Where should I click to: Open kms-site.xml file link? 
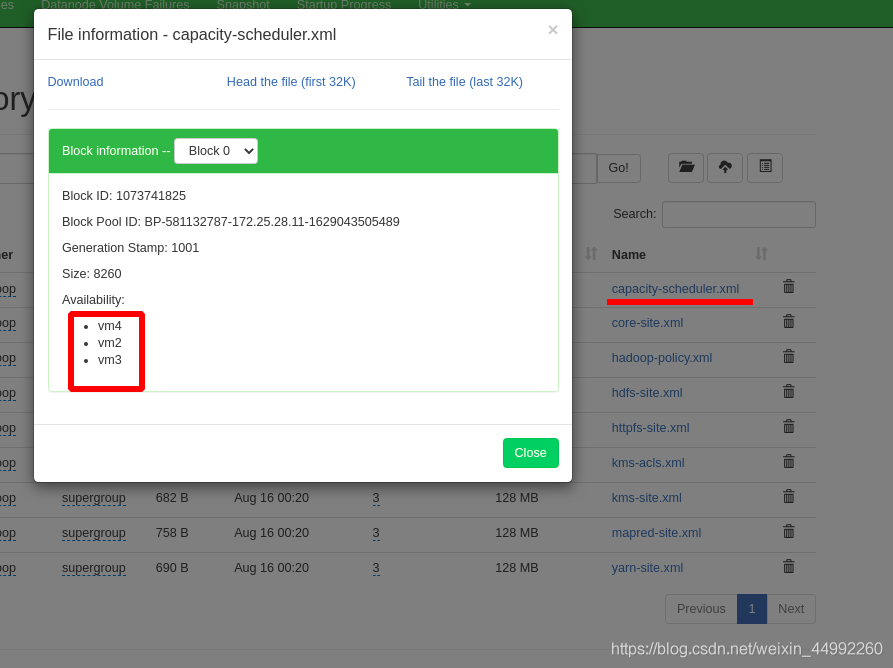point(646,498)
